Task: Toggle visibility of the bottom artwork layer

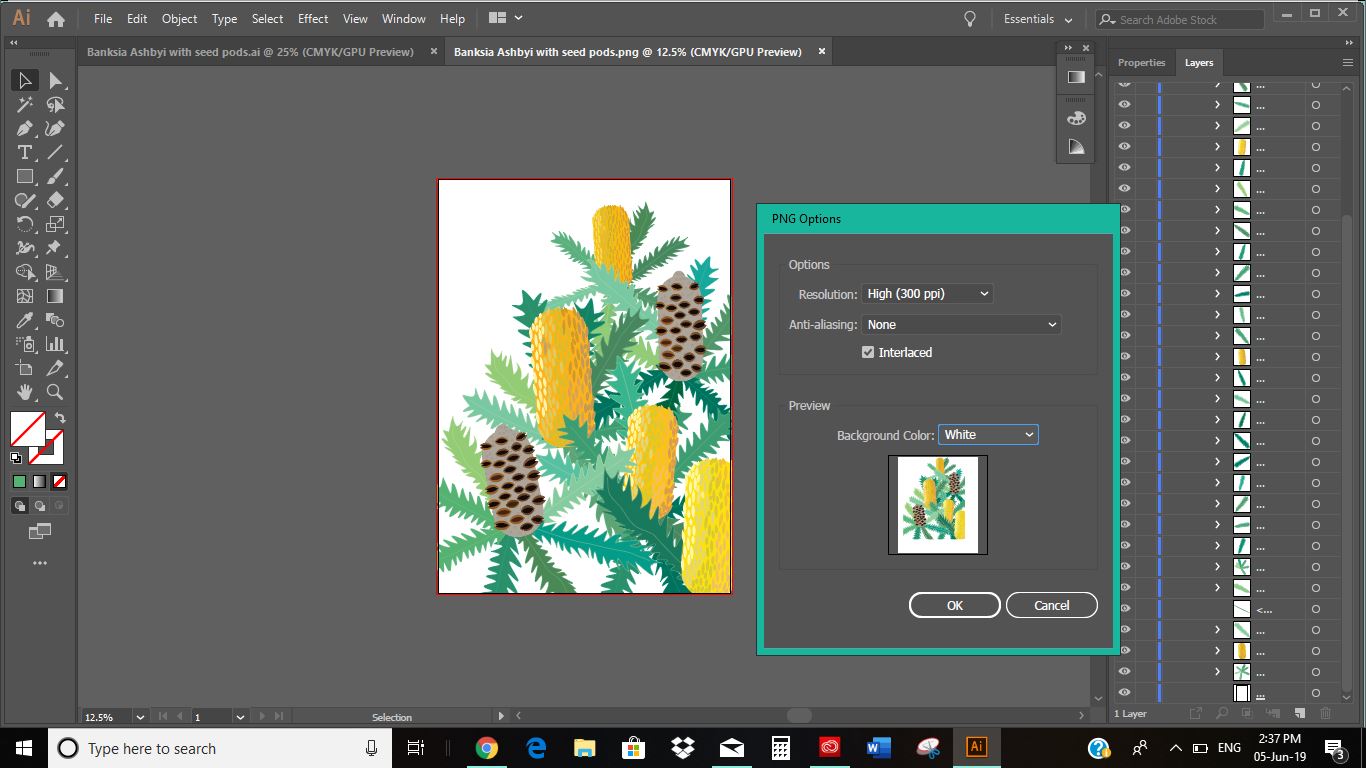Action: point(1124,692)
